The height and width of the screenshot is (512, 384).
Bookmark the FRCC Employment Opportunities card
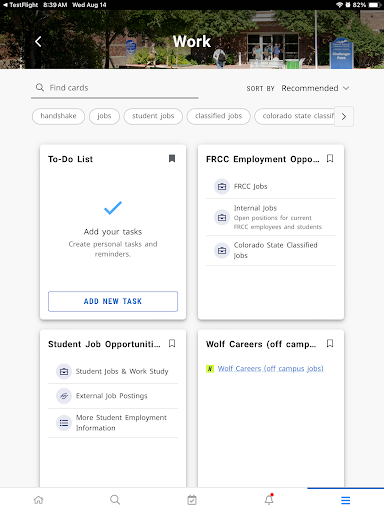(x=330, y=158)
